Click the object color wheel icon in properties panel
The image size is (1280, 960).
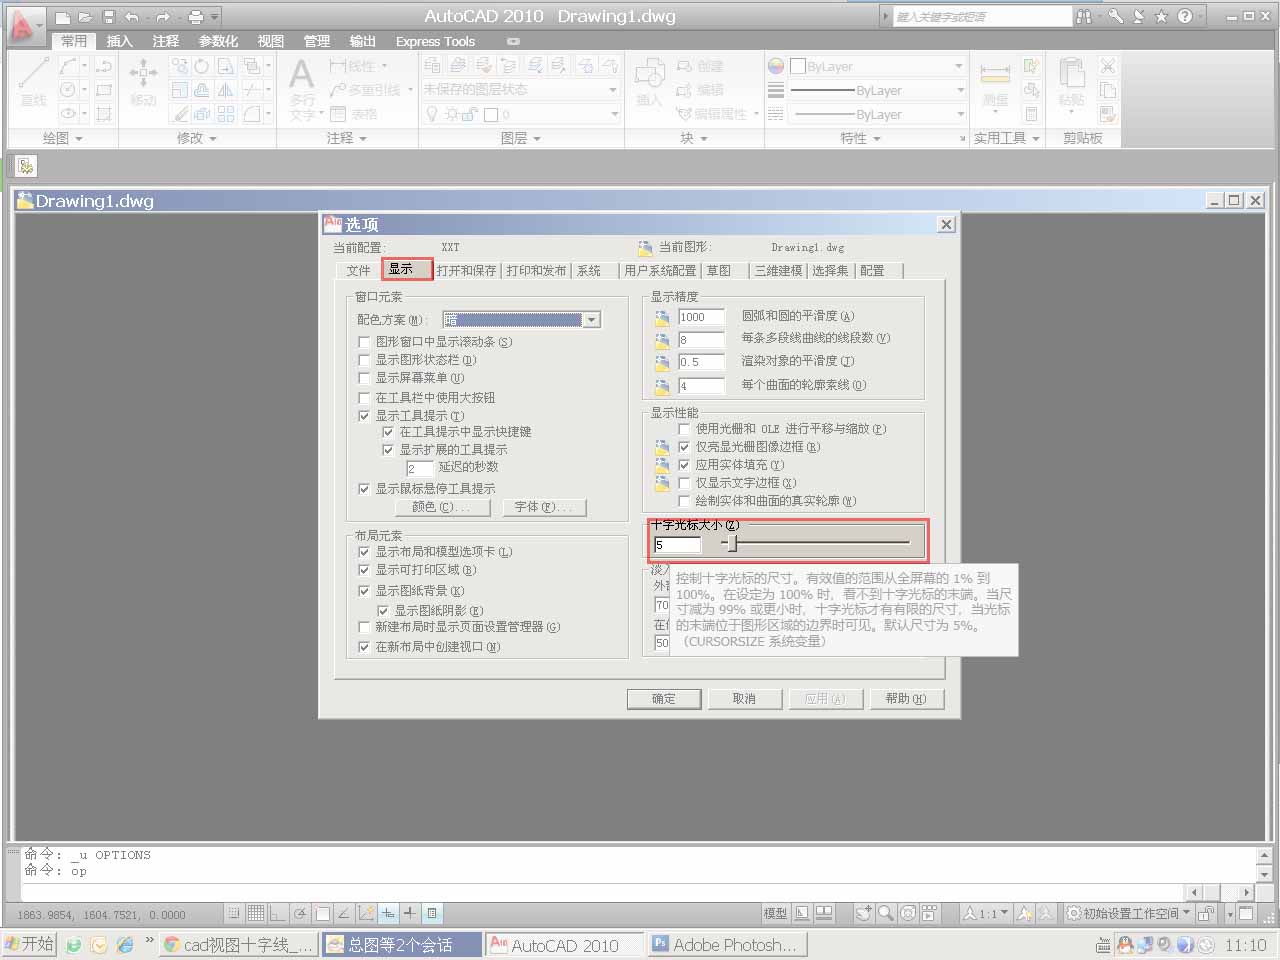776,66
